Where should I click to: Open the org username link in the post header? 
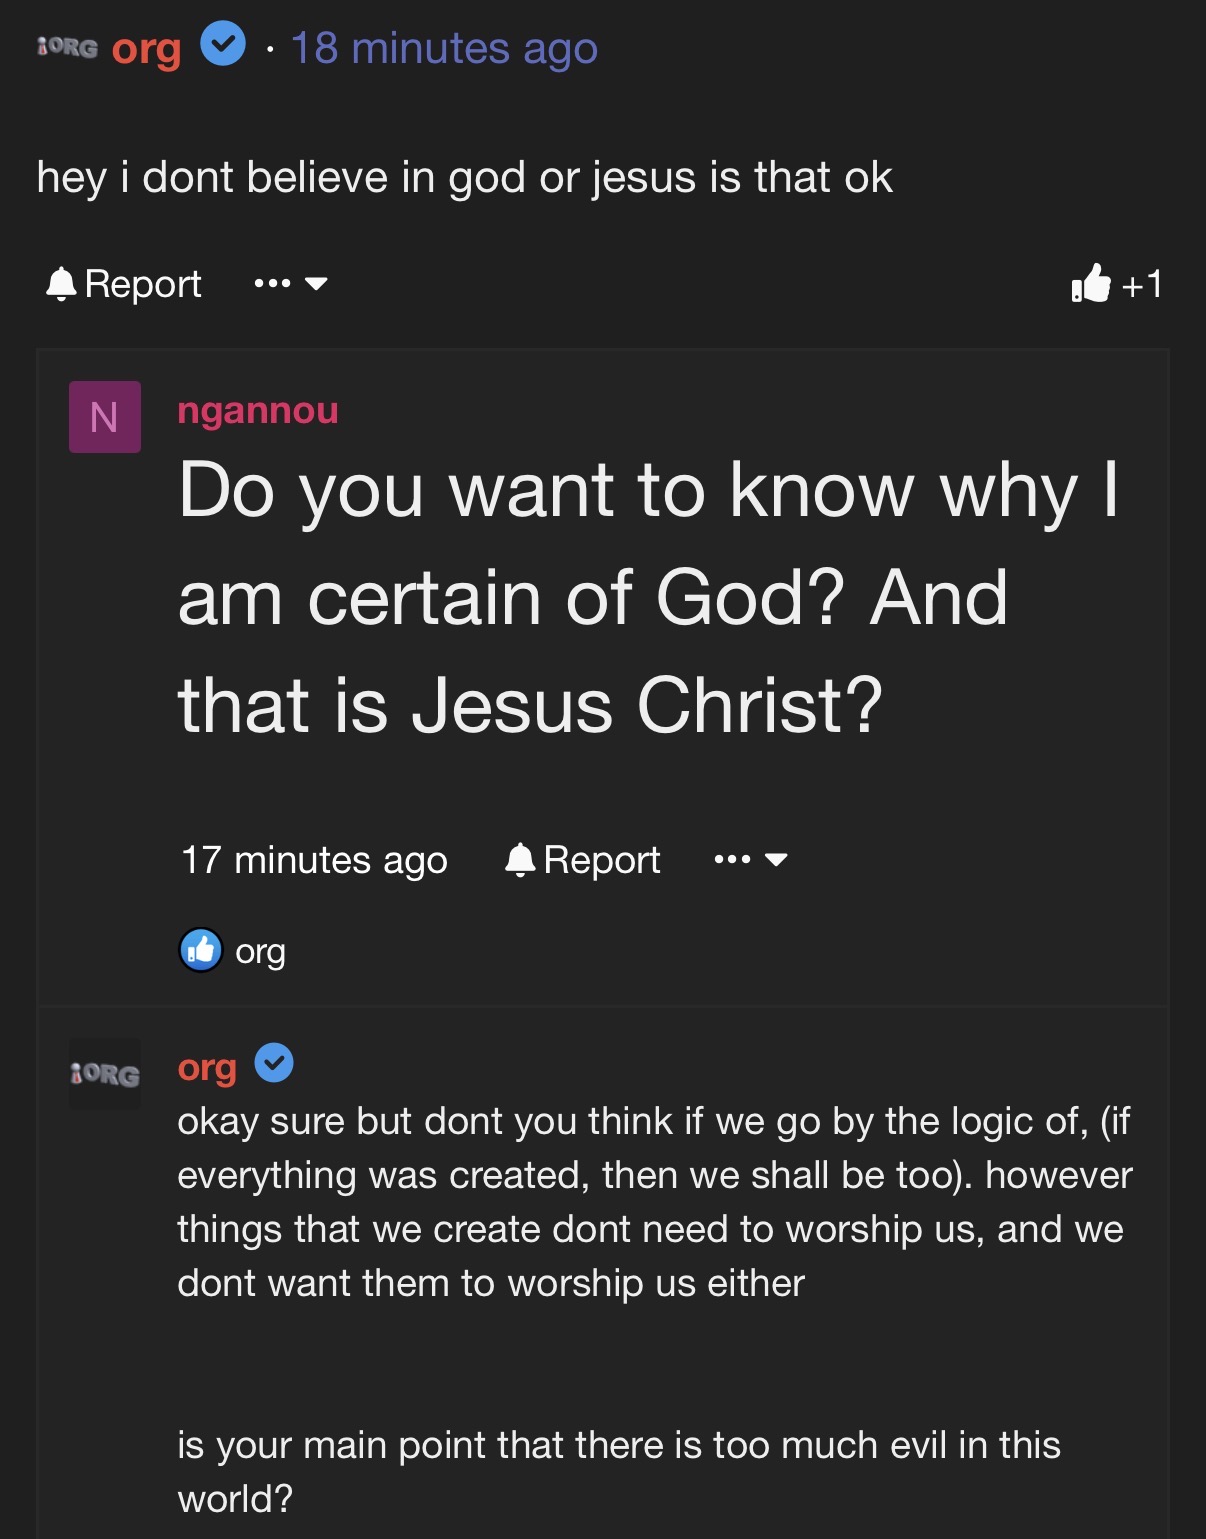click(146, 48)
